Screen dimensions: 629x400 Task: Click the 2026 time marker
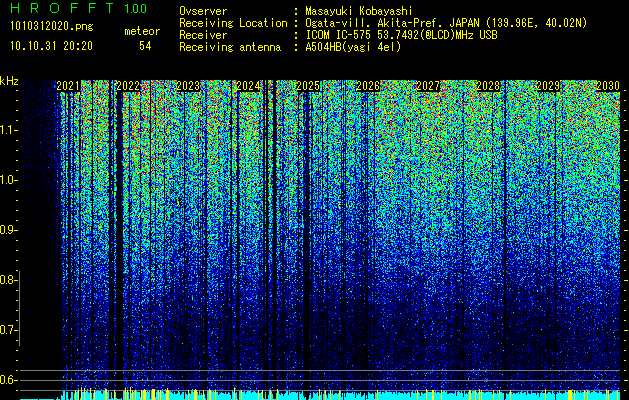pyautogui.click(x=368, y=86)
